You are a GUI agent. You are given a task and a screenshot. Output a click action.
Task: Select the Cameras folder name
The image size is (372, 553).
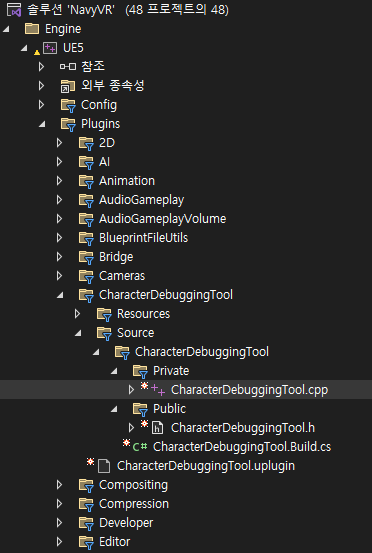(122, 276)
